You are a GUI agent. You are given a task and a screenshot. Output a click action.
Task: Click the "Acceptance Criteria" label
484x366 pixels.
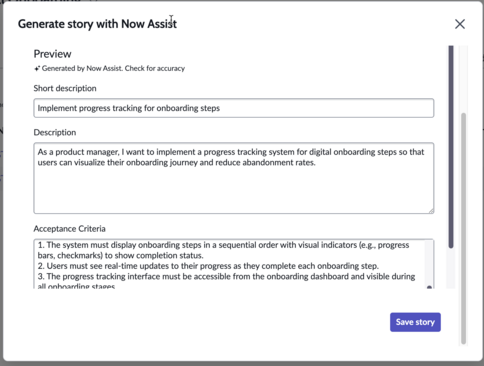click(69, 229)
